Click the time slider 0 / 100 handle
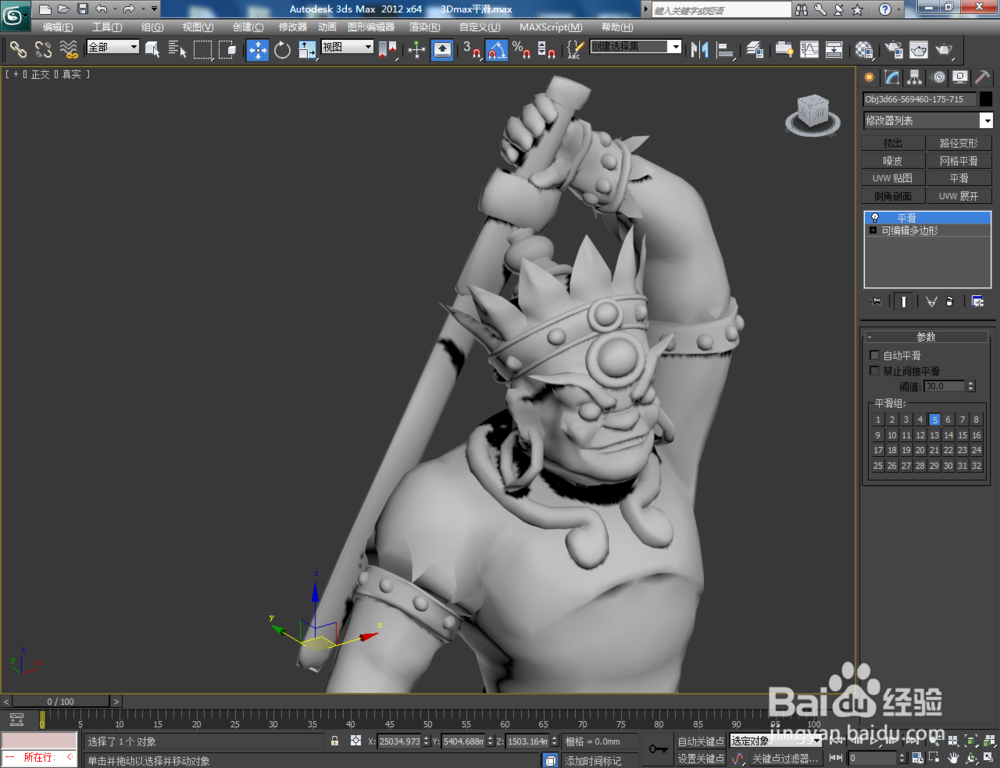Screen dimensions: 1000x768 pos(61,701)
